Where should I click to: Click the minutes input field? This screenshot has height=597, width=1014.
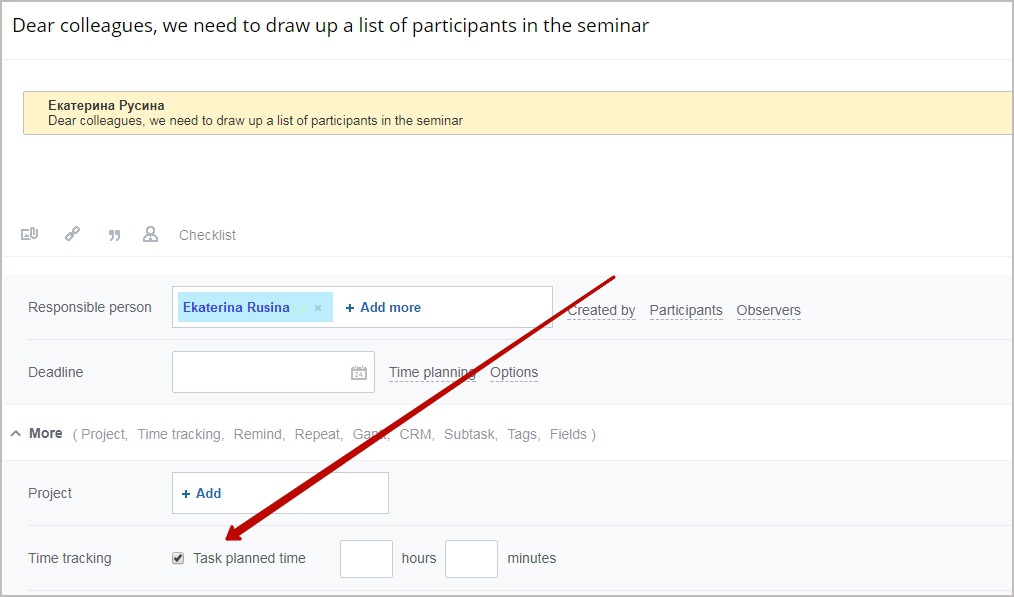click(x=471, y=559)
